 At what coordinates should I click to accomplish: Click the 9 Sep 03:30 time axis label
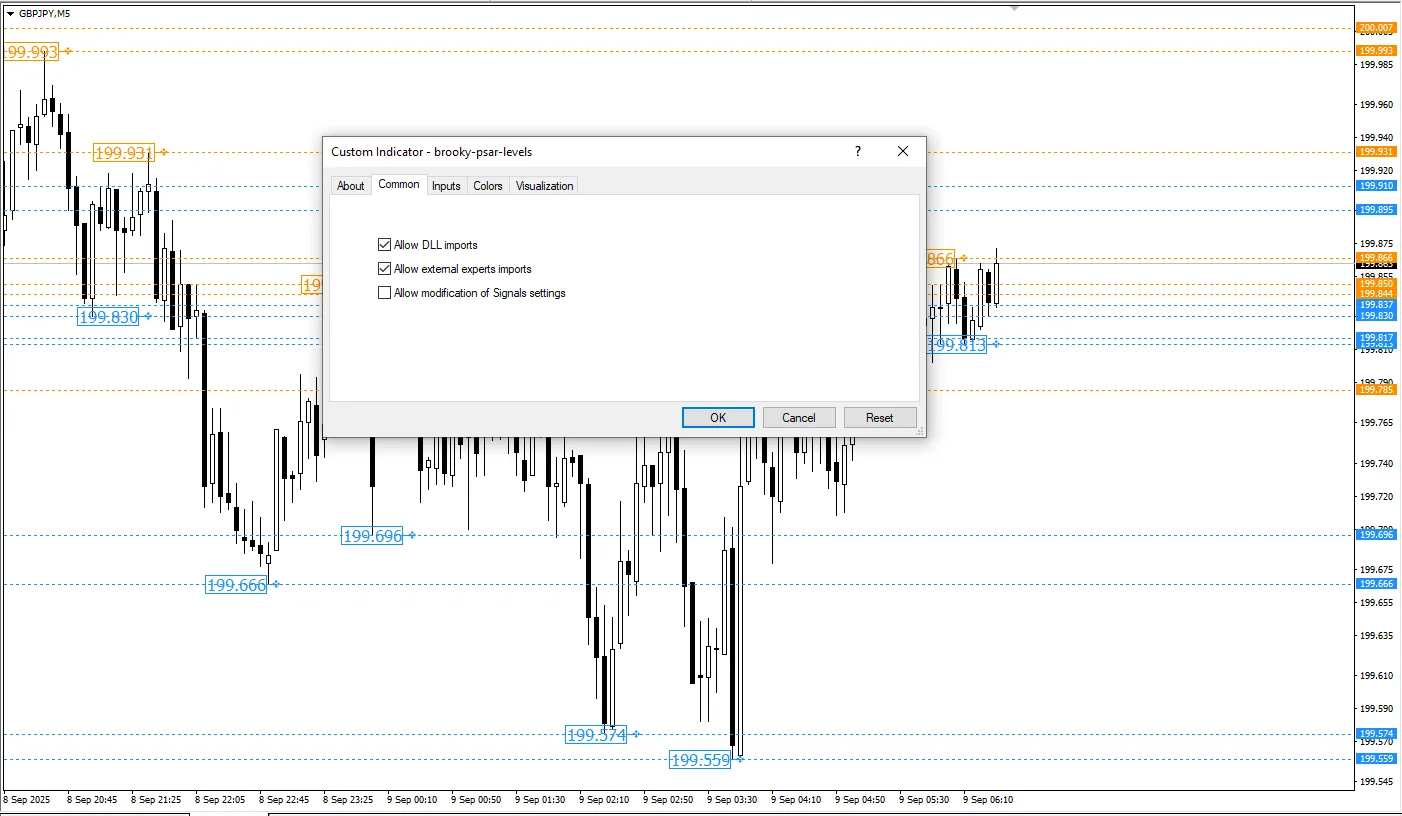732,800
